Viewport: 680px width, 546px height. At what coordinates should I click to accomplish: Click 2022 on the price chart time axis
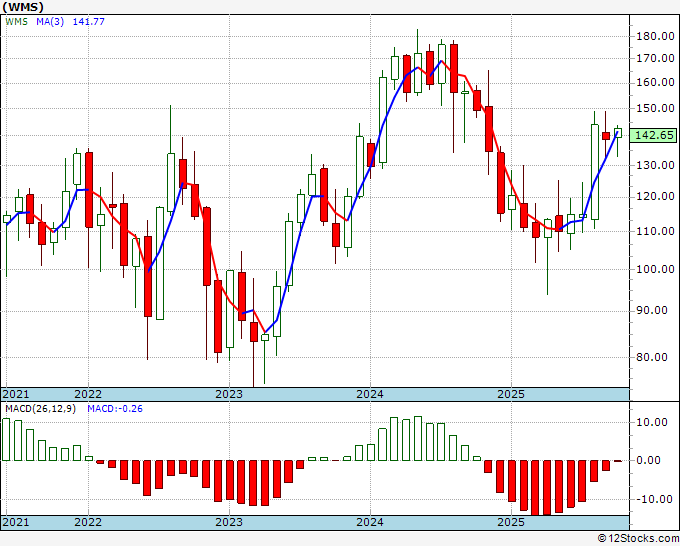(x=88, y=394)
